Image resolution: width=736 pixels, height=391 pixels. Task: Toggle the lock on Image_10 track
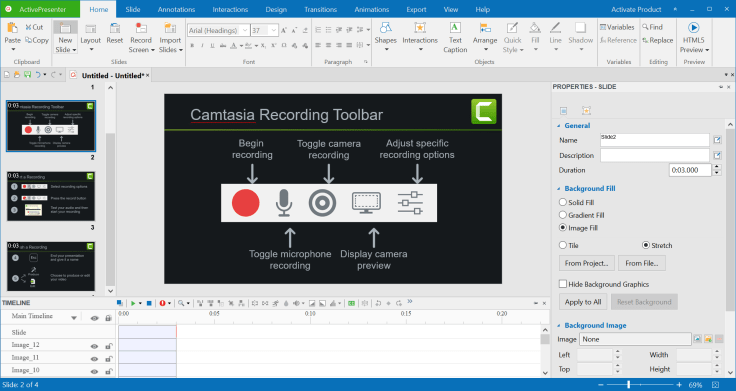pyautogui.click(x=108, y=371)
